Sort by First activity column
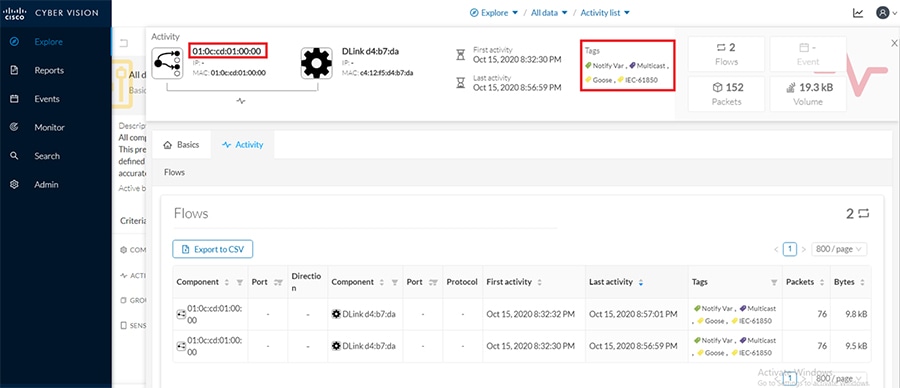The height and width of the screenshot is (388, 900). pyautogui.click(x=540, y=282)
